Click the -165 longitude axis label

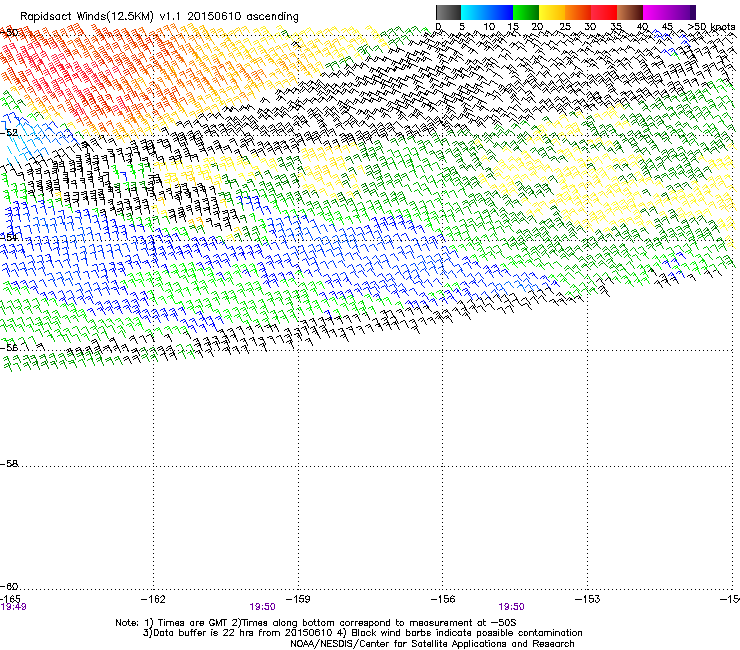(x=10, y=599)
